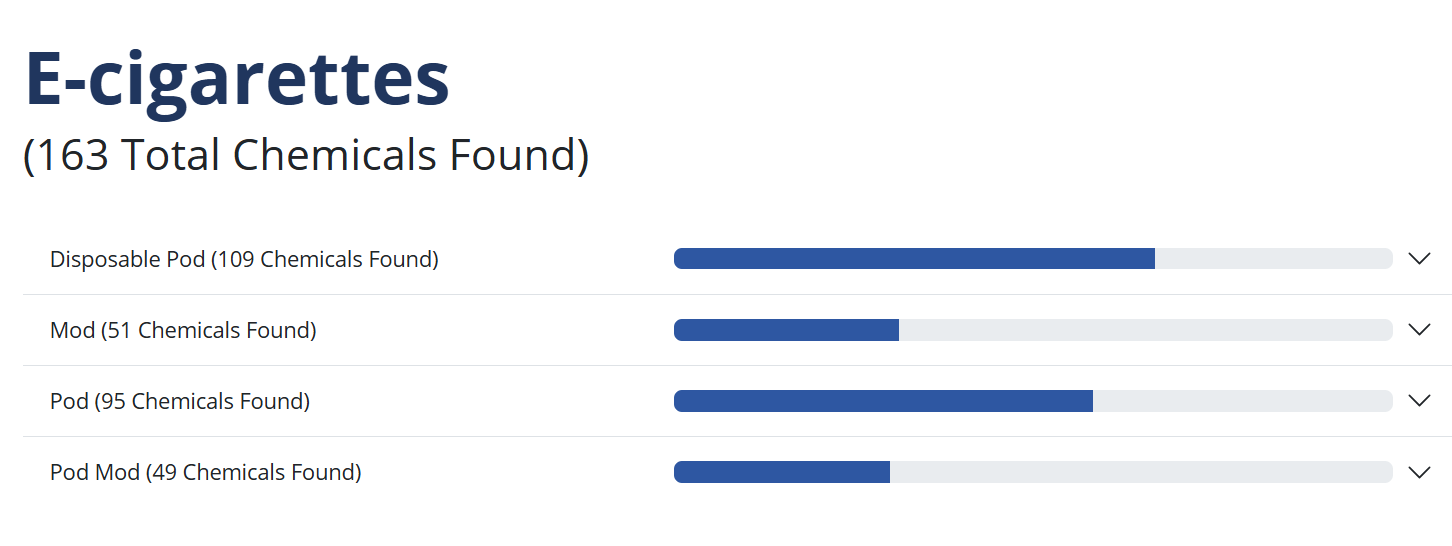This screenshot has width=1452, height=546.
Task: Click the filled blue part of Pod bar
Action: coord(883,401)
